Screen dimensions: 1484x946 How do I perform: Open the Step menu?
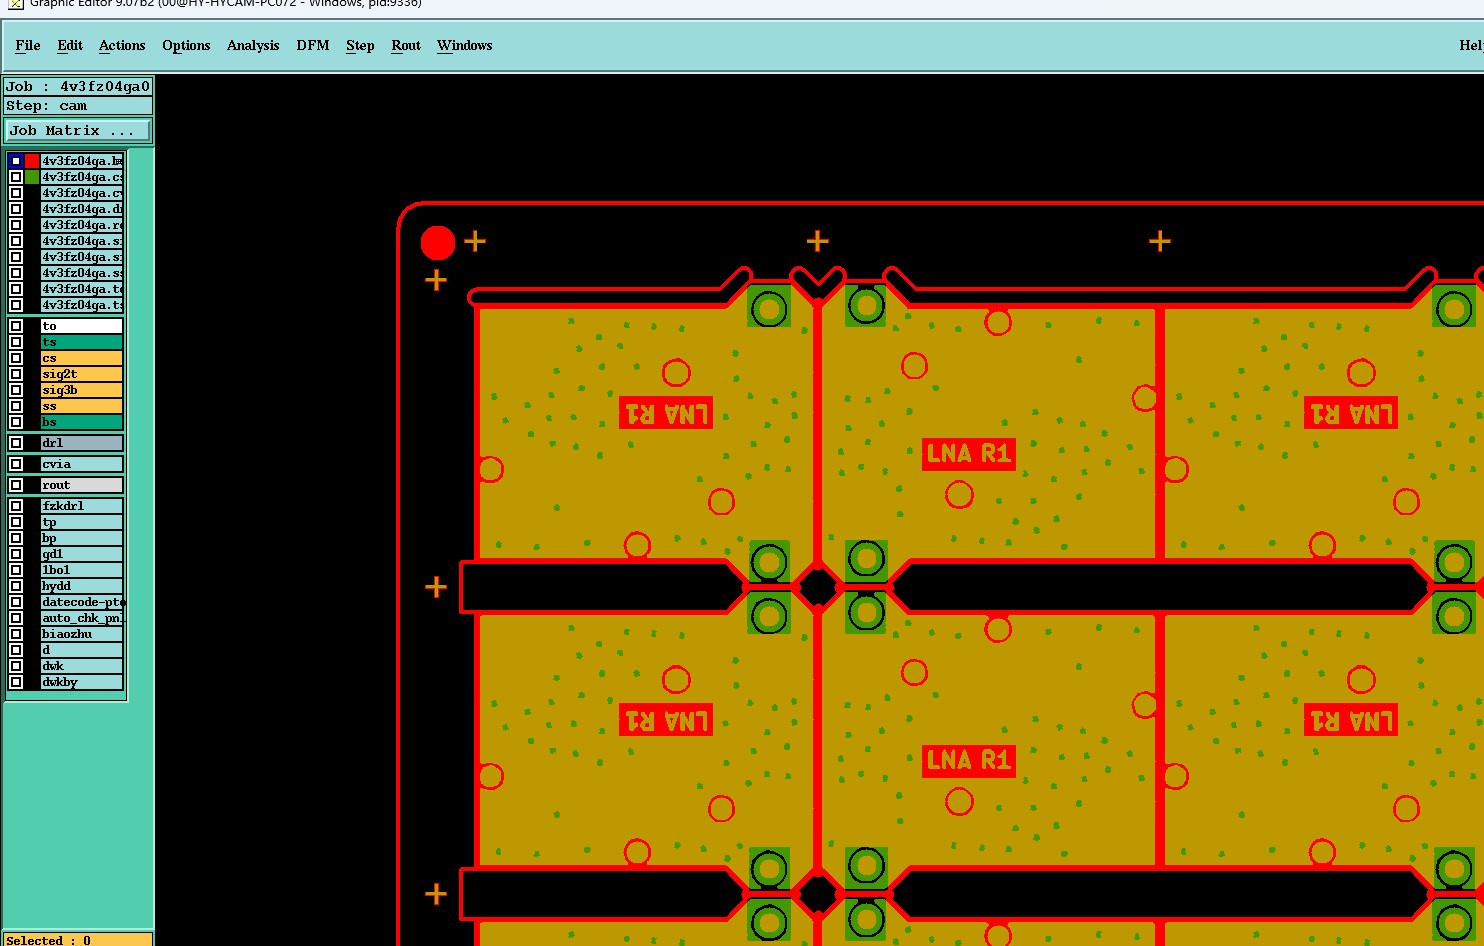pos(360,45)
